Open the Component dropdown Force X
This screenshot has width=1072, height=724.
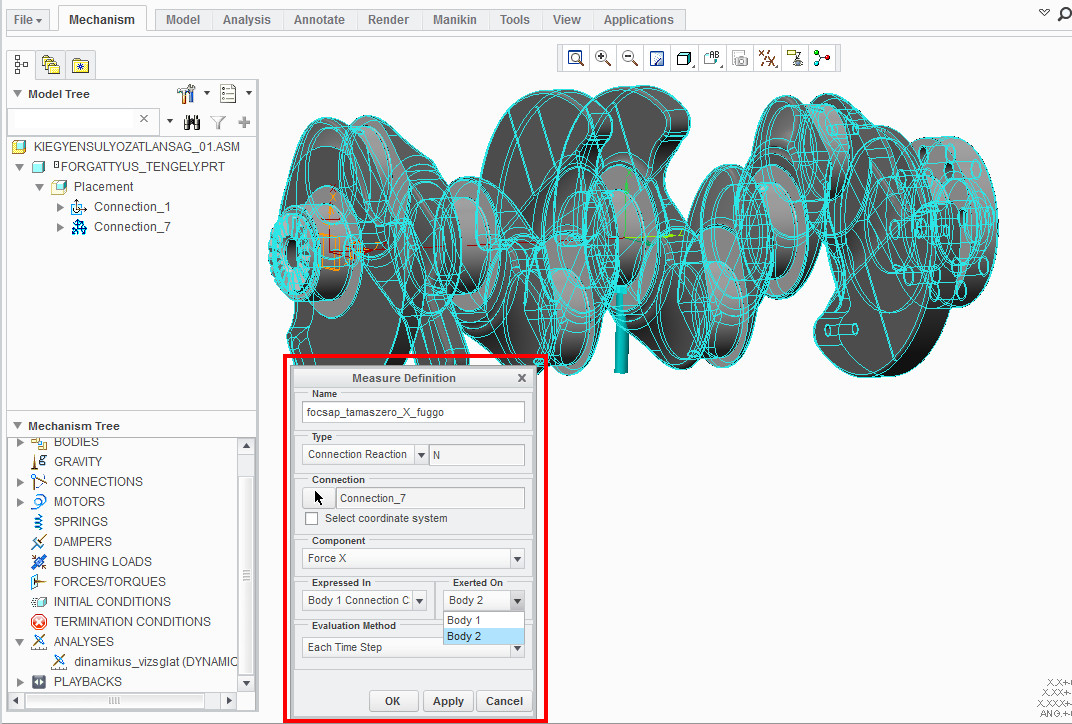click(x=518, y=559)
